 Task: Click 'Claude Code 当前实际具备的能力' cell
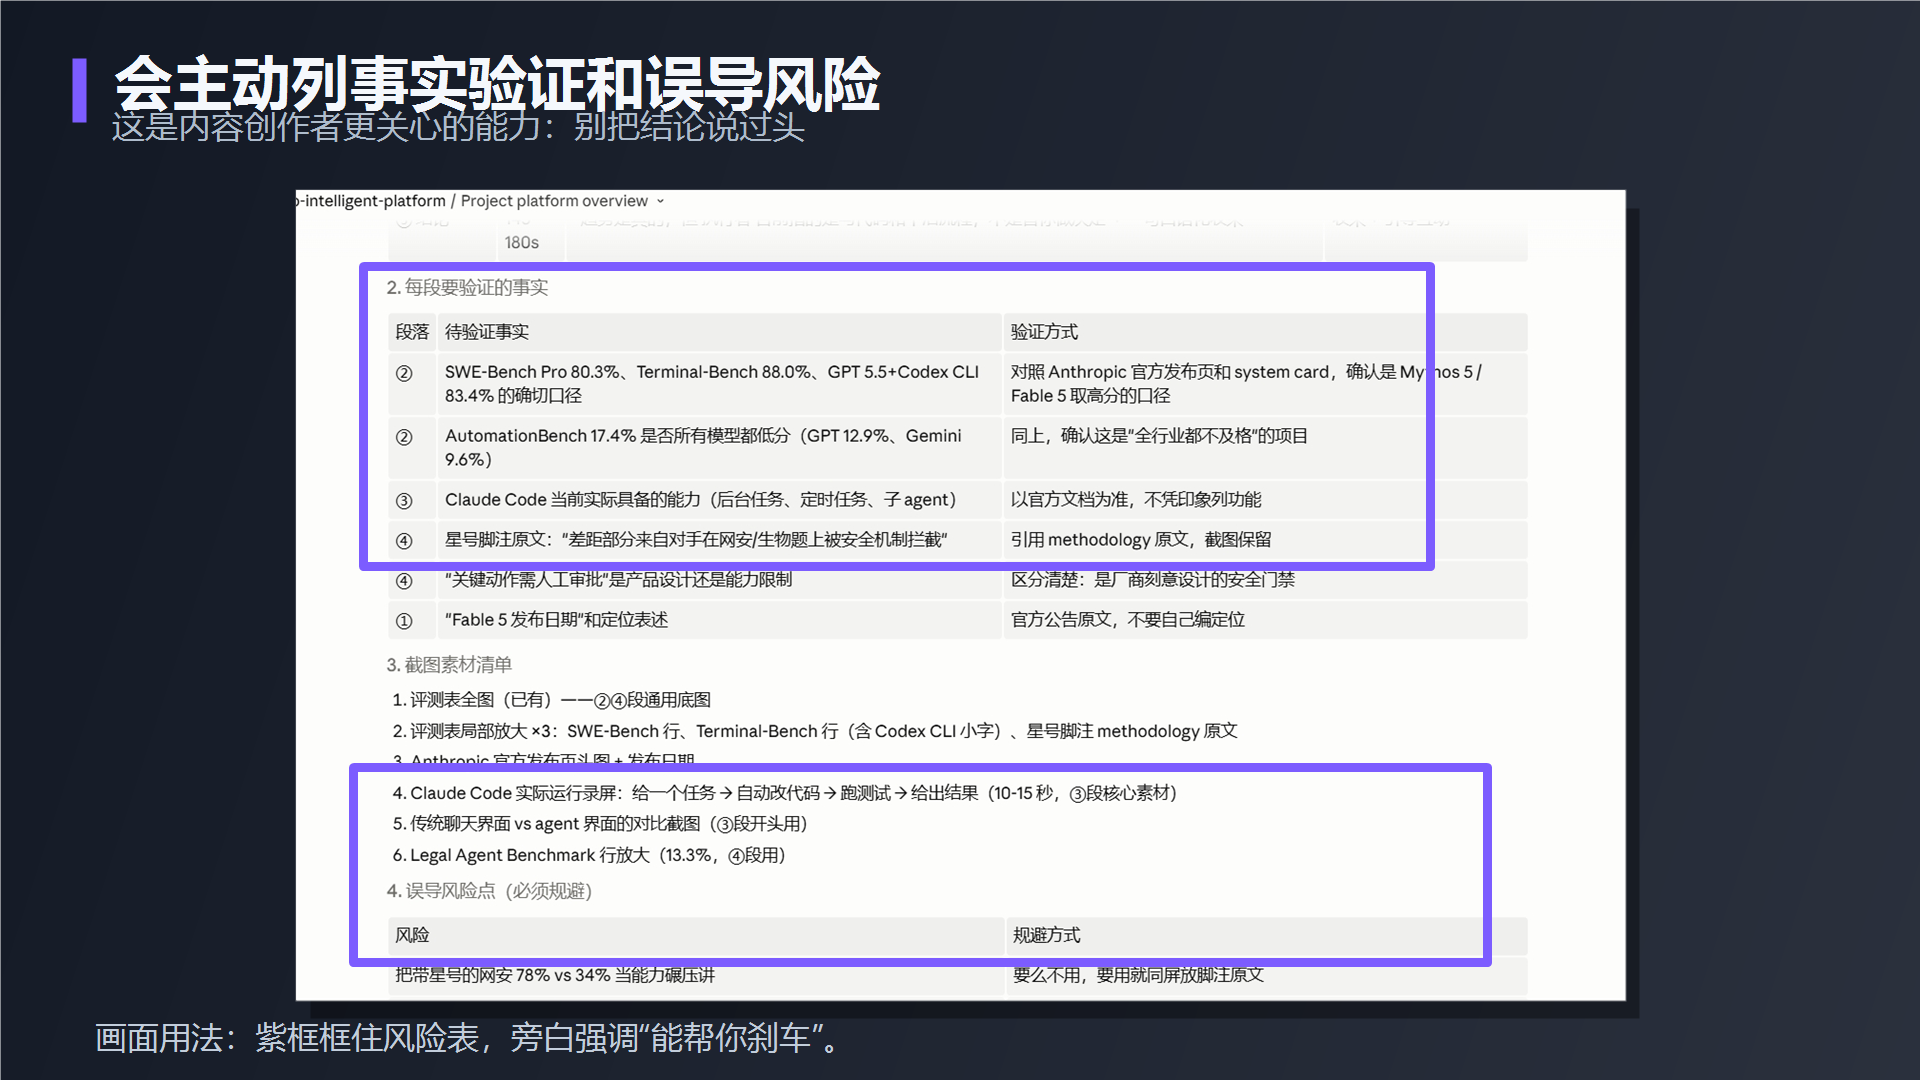click(x=719, y=500)
